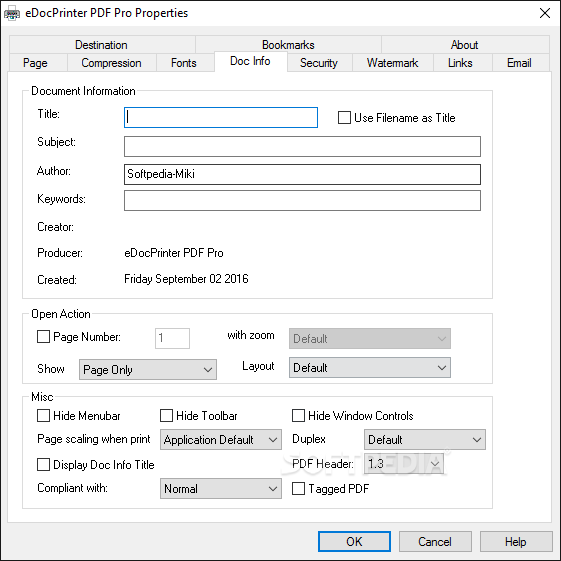The image size is (561, 561).
Task: Click the Creator label
Action: coord(55,227)
